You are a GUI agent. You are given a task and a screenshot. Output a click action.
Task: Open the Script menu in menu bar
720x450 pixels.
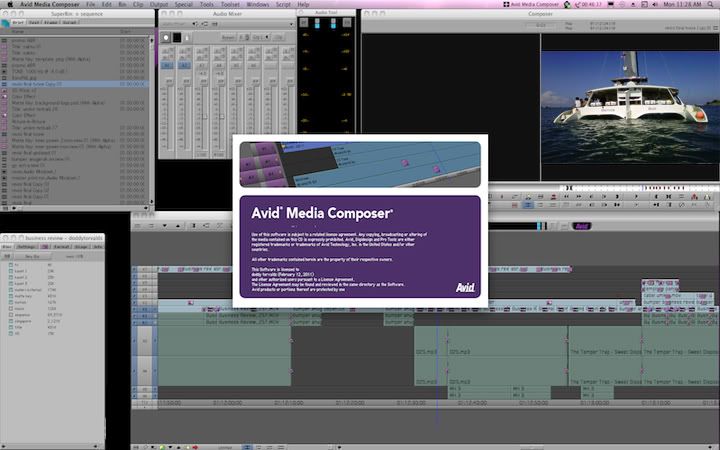(283, 4)
